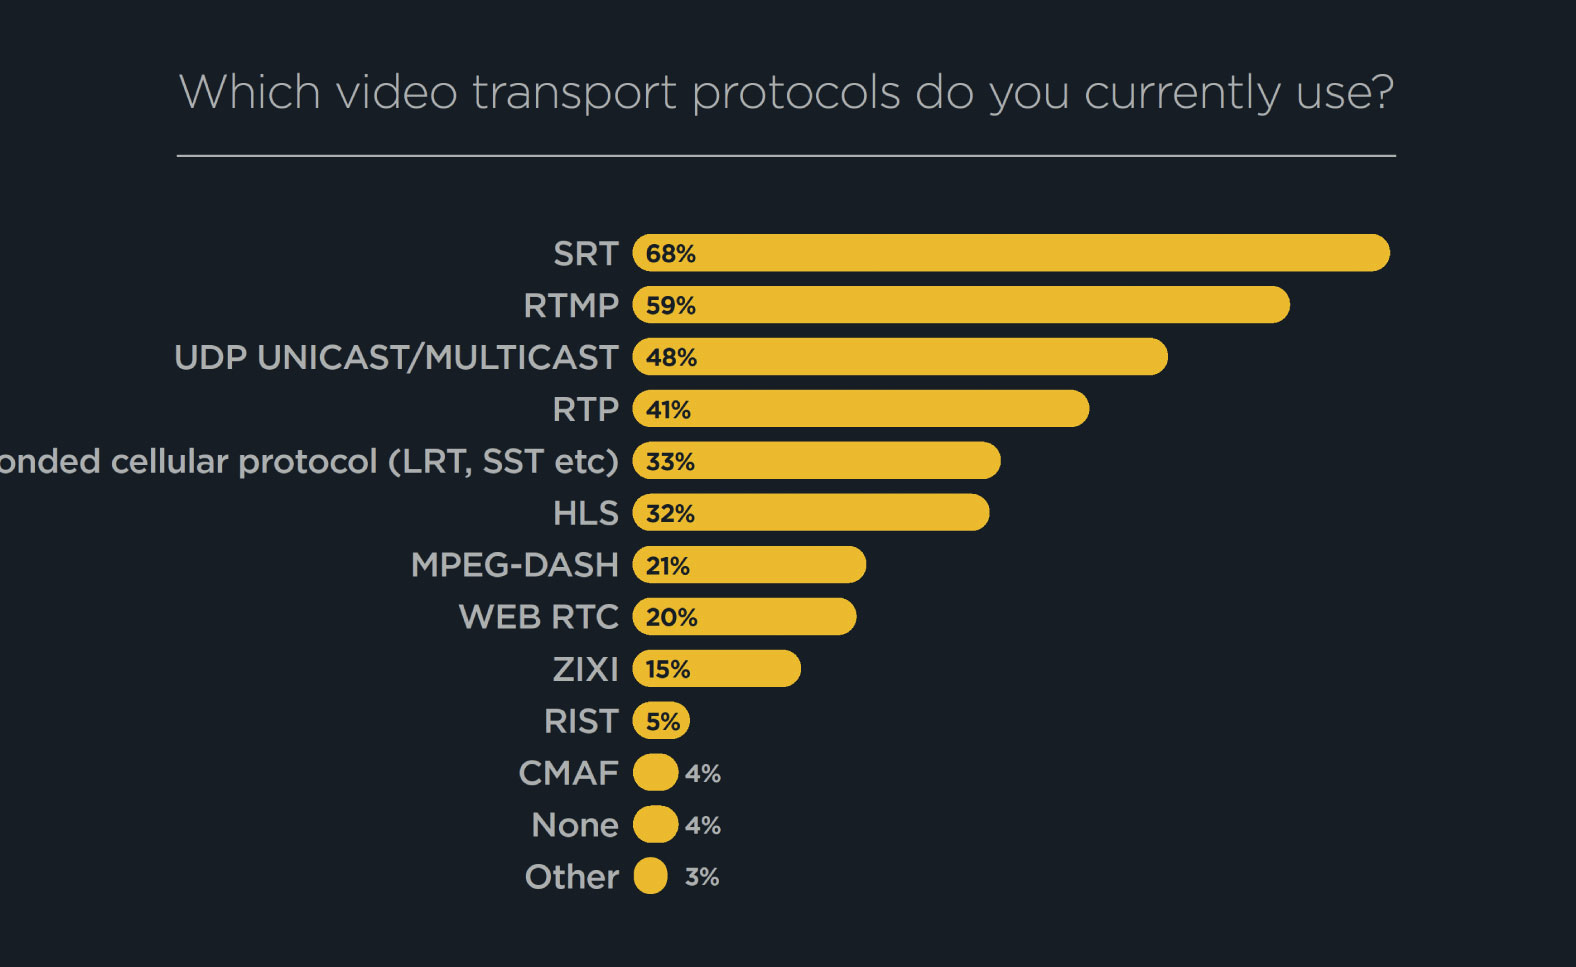The image size is (1576, 967).
Task: Select the 33% yellow bar
Action: 816,461
